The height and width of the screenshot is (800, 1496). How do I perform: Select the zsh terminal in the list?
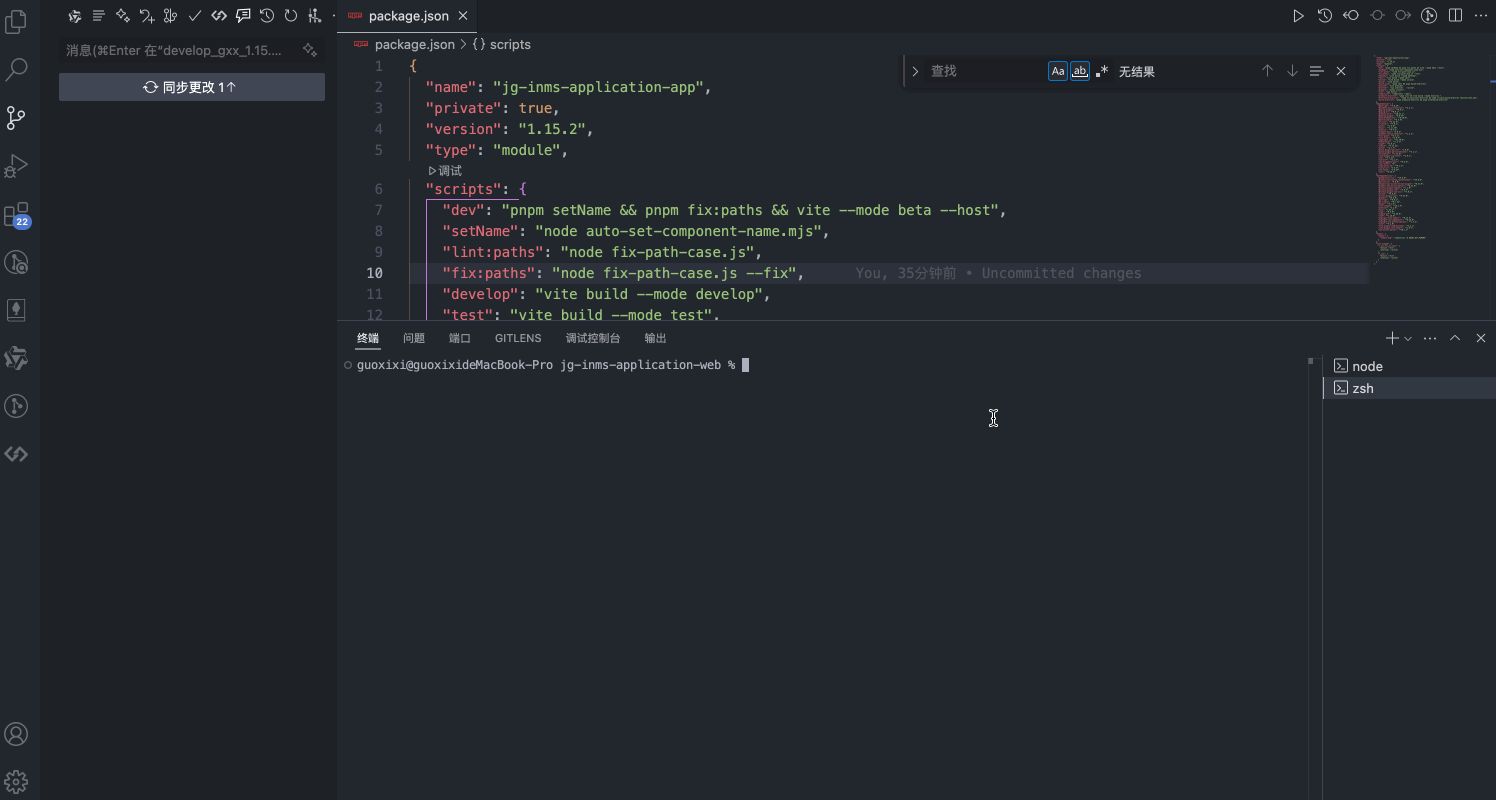point(1409,388)
